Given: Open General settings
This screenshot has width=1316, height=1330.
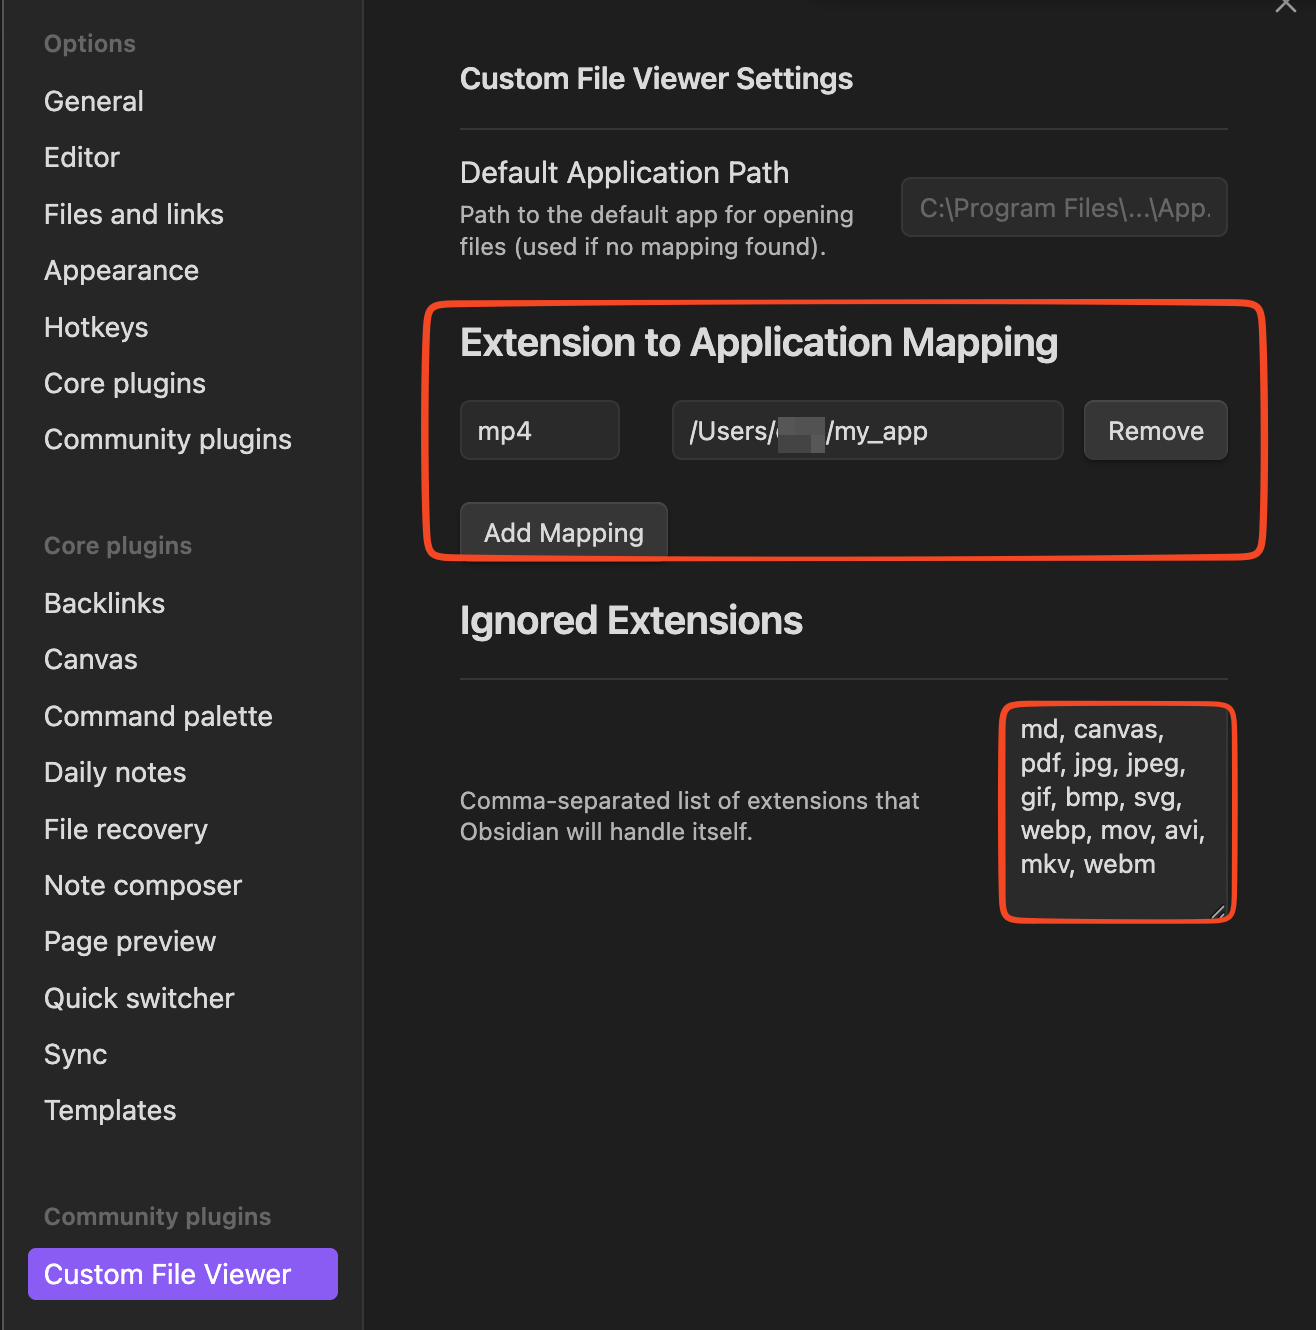Looking at the screenshot, I should pos(94,101).
